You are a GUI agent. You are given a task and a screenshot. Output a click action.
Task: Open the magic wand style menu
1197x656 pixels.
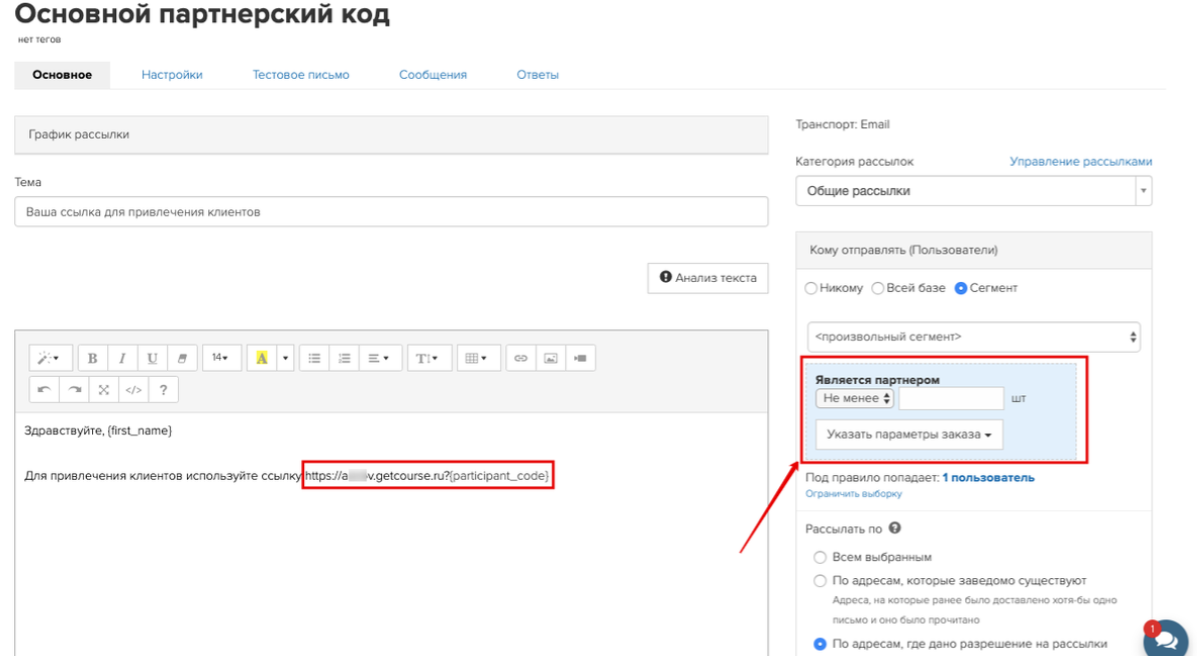coord(49,358)
